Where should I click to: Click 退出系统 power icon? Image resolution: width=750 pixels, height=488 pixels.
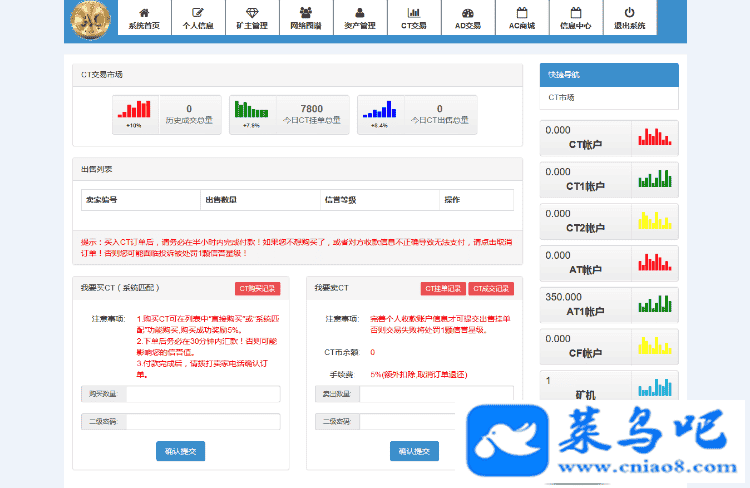pyautogui.click(x=629, y=12)
